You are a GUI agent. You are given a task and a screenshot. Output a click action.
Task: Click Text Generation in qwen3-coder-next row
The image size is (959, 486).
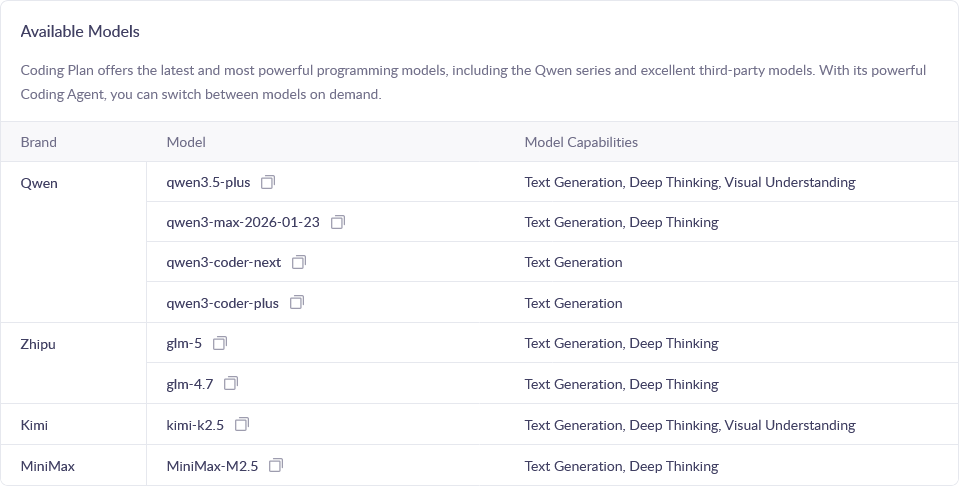tap(574, 262)
